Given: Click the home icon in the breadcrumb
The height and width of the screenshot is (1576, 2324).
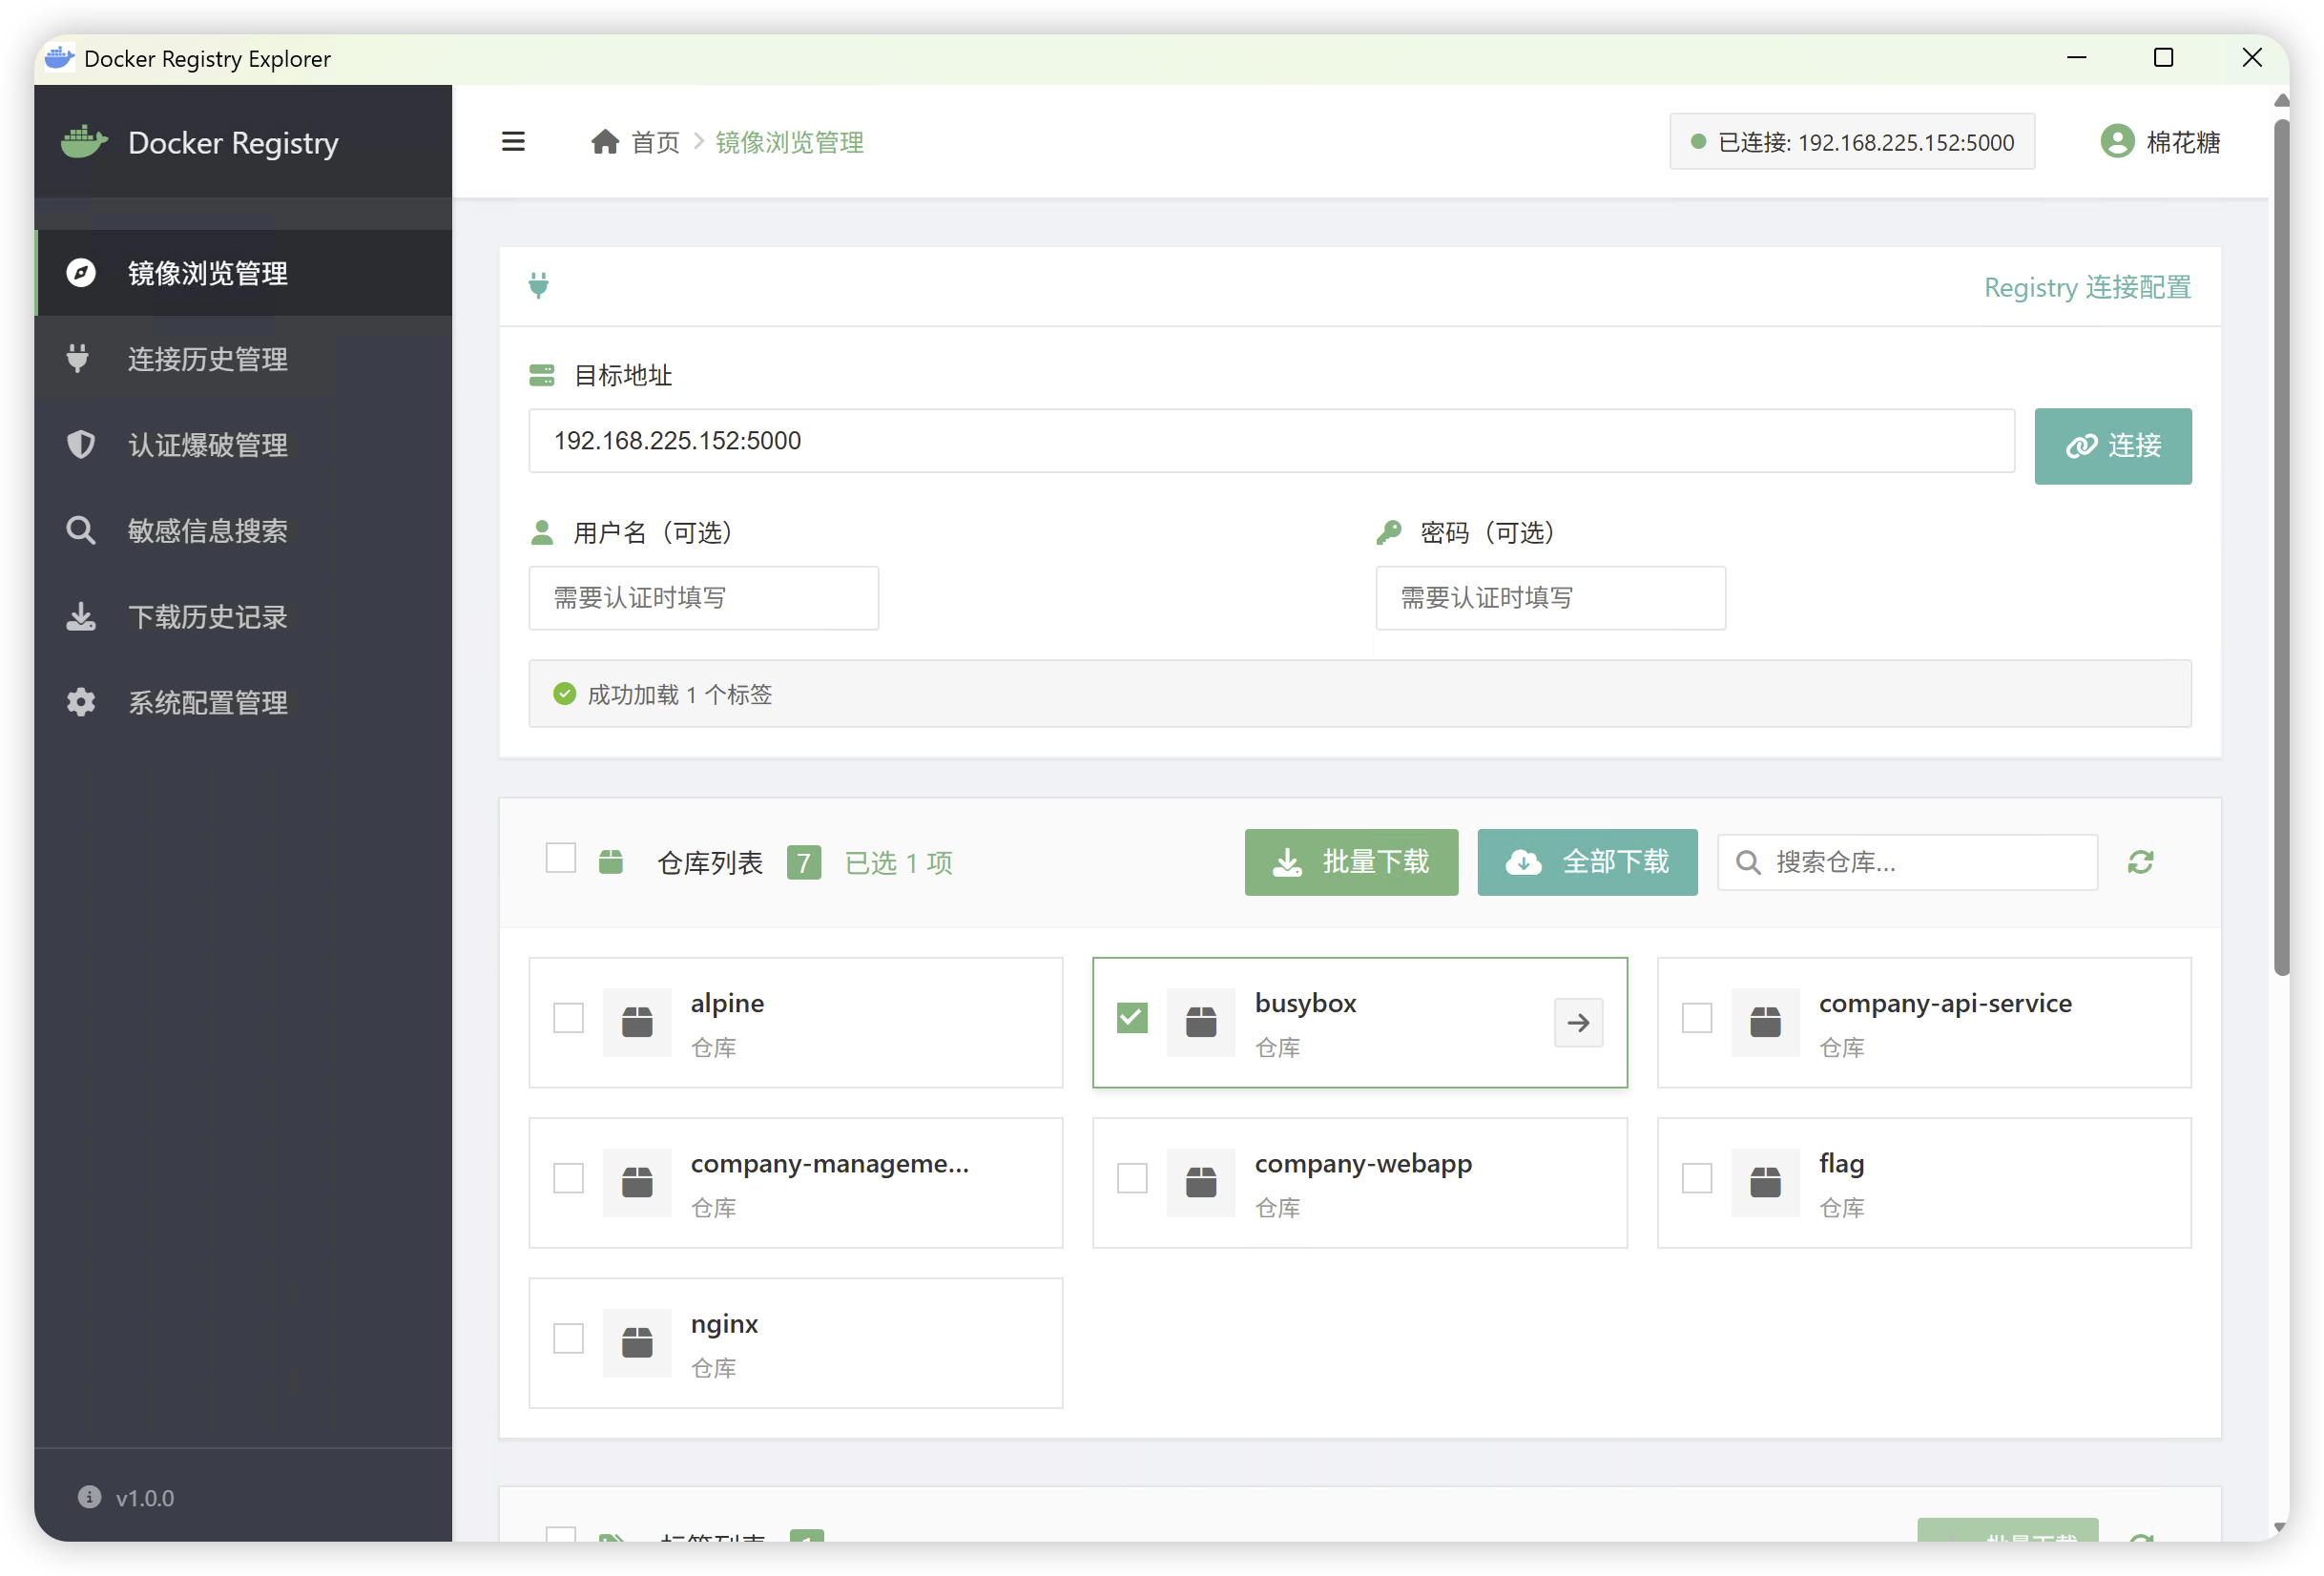Looking at the screenshot, I should click(604, 141).
